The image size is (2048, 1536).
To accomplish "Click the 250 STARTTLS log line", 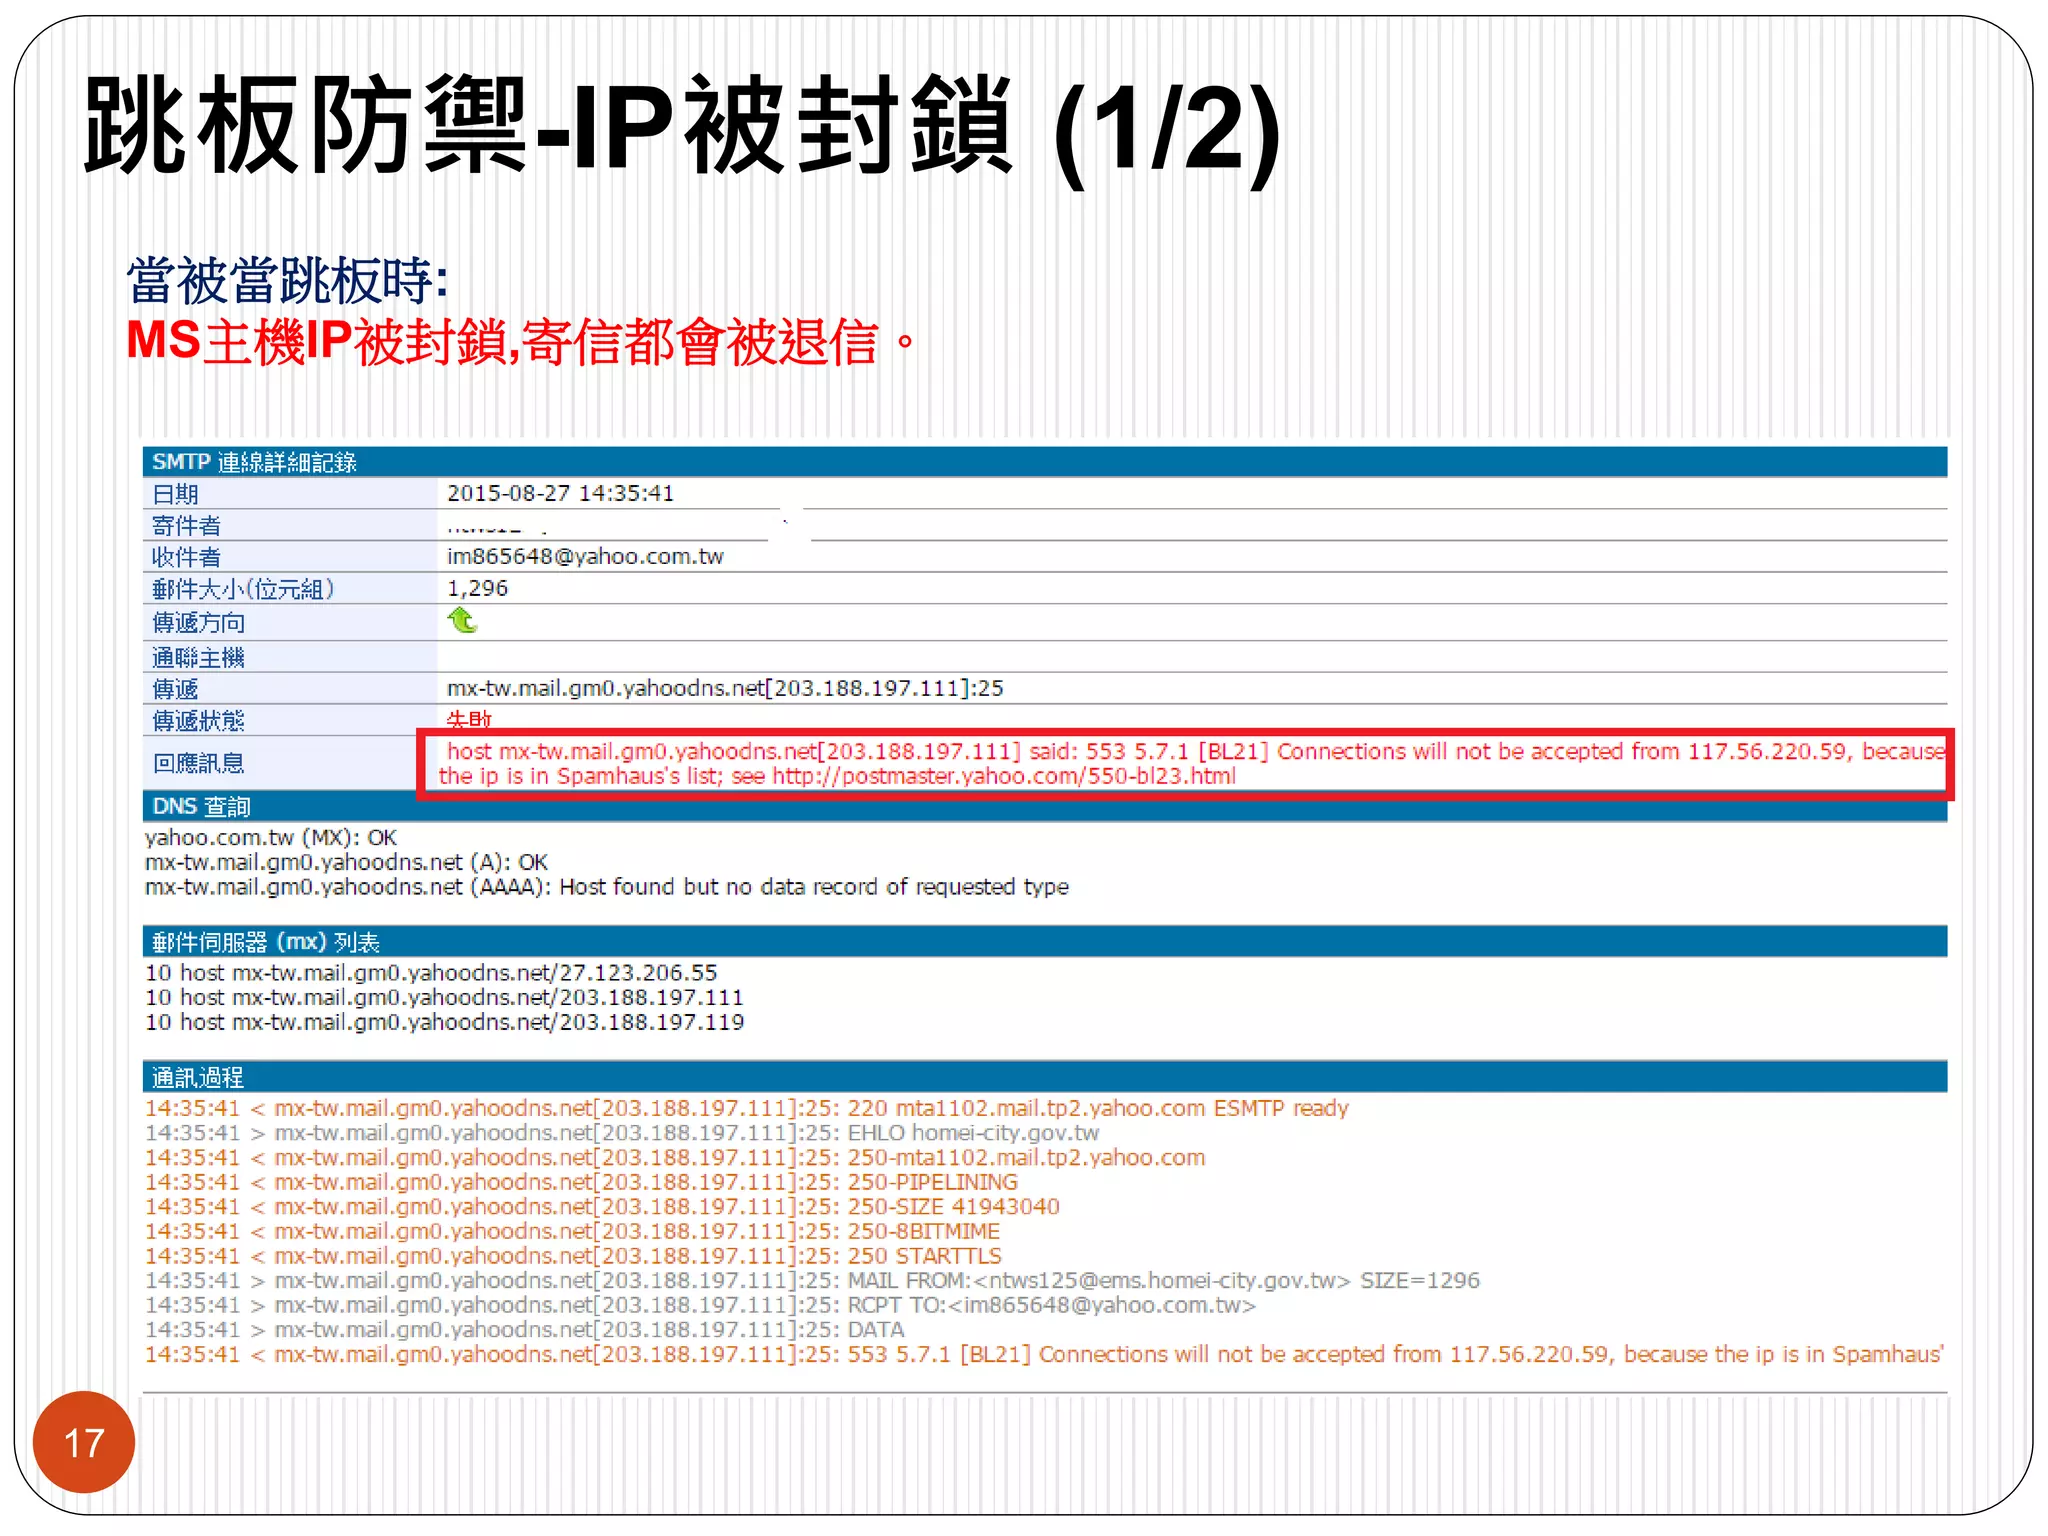I will coord(573,1256).
